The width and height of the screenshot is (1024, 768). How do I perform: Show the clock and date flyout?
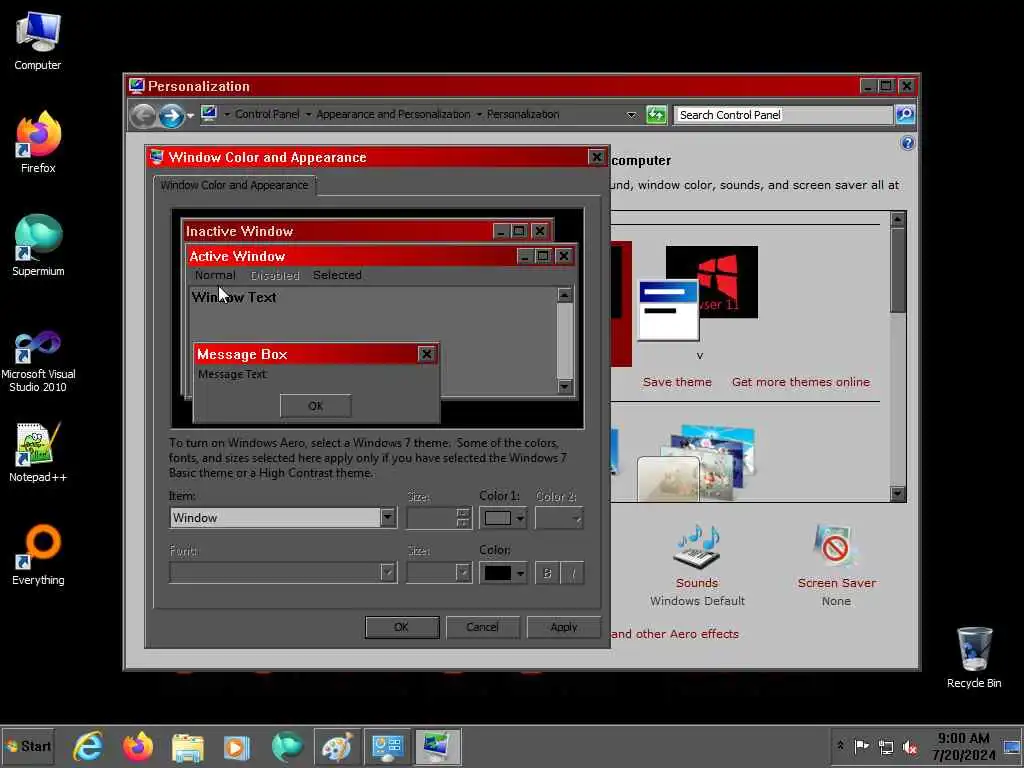[x=964, y=746]
